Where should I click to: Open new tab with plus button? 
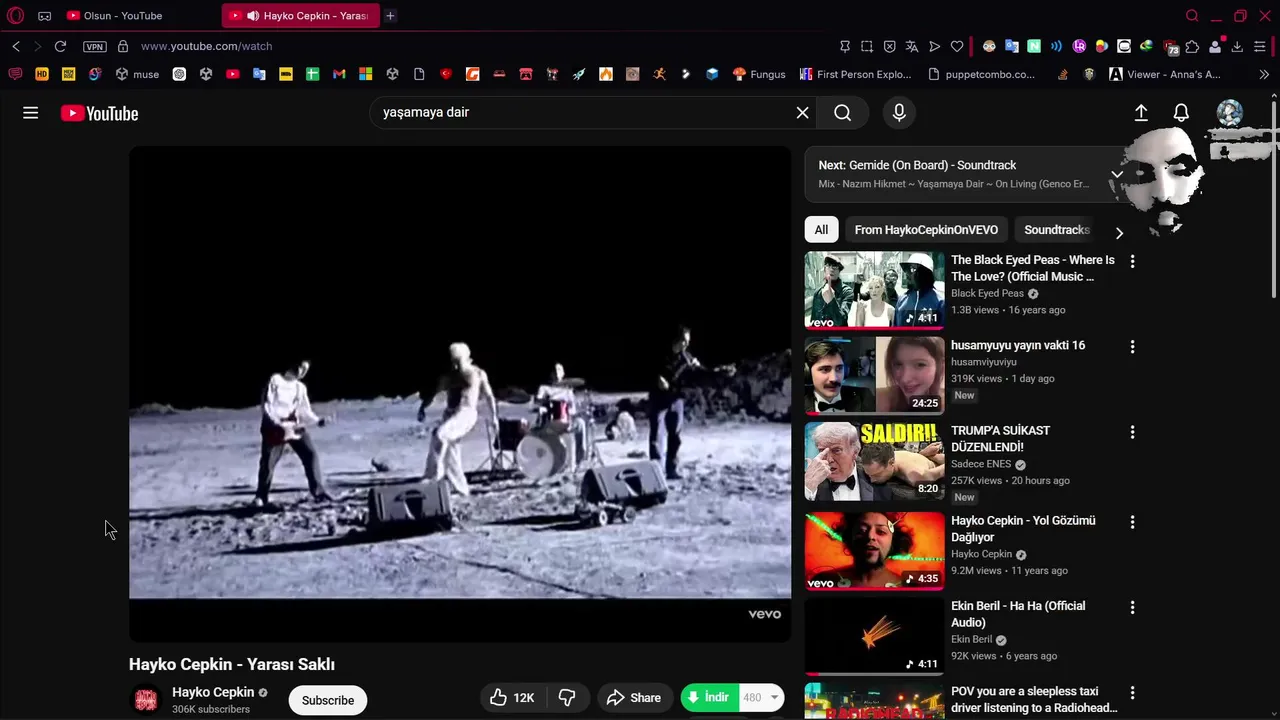coord(390,15)
